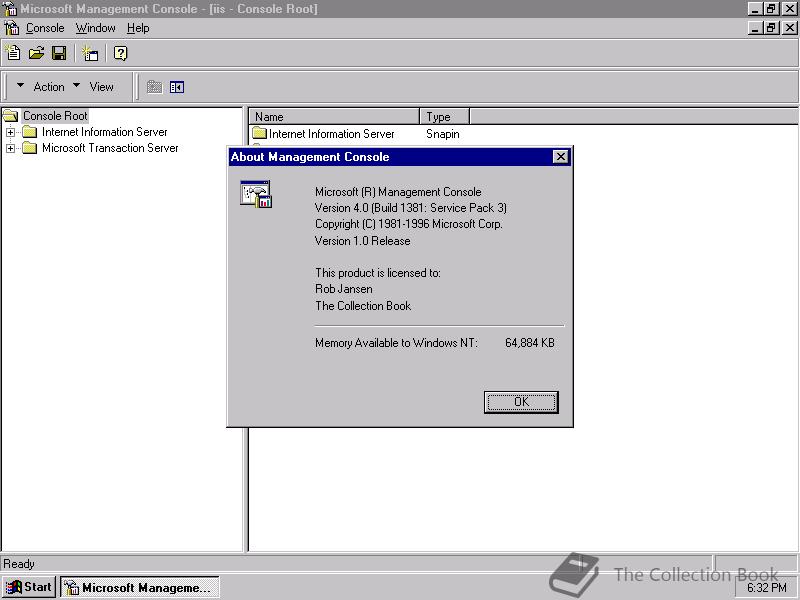Click the Microsoft Transaction Server folder icon
This screenshot has height=600, width=800.
coord(30,148)
